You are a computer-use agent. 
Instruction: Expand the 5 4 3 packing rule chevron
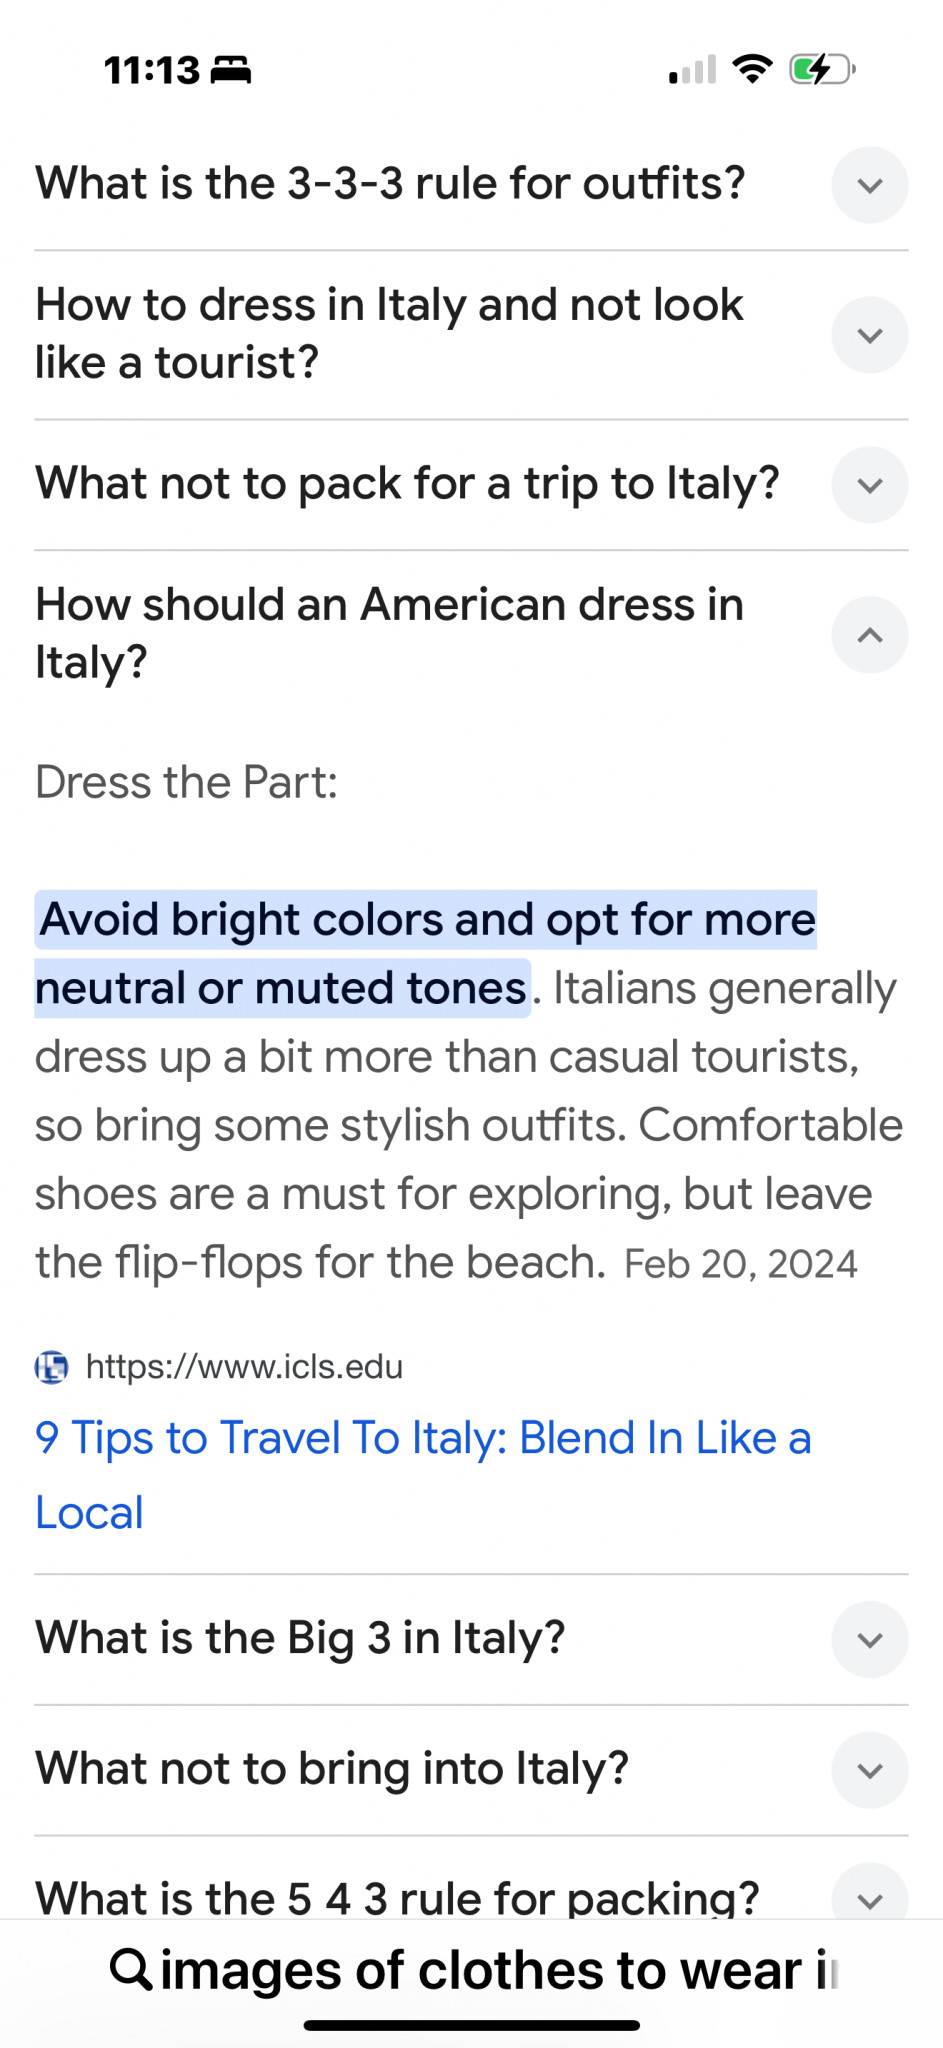(x=869, y=1898)
